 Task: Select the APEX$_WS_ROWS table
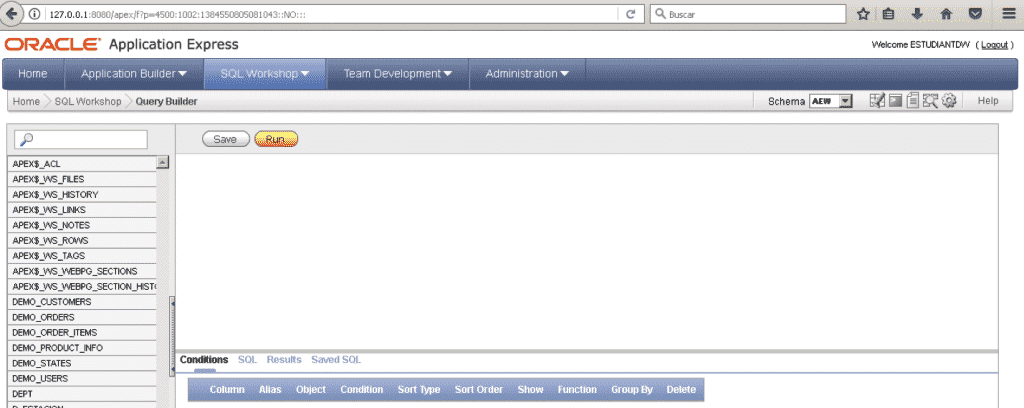point(82,240)
